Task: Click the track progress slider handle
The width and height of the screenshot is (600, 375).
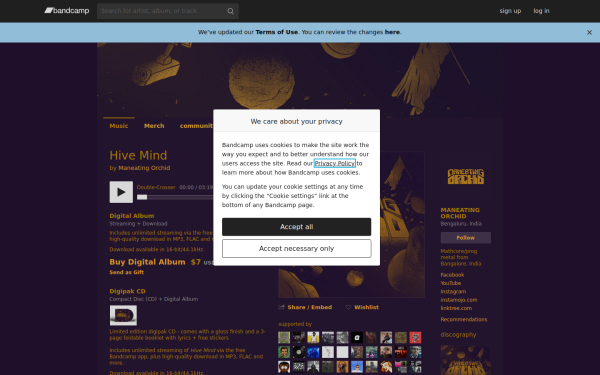Action: coord(142,197)
